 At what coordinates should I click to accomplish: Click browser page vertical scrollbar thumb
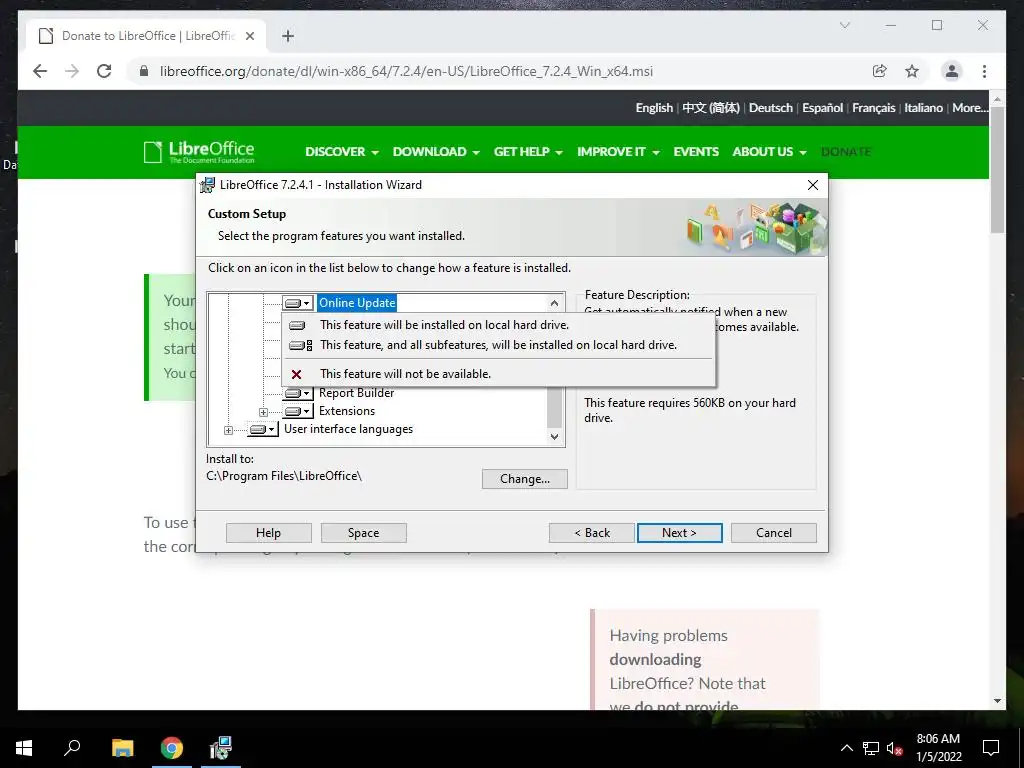[x=997, y=169]
